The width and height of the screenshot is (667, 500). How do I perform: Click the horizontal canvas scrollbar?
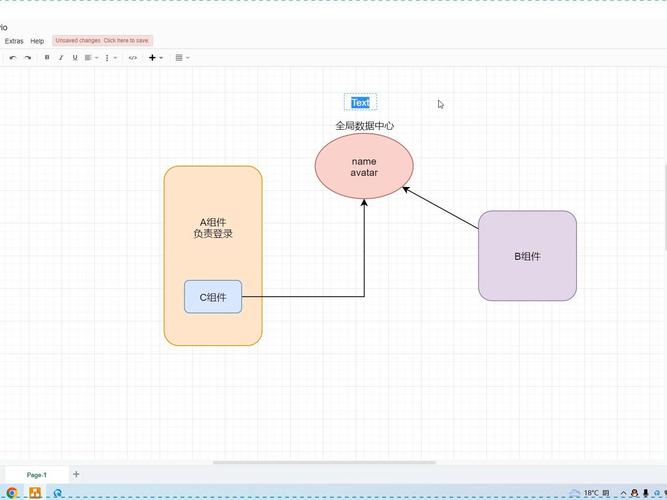(x=324, y=463)
